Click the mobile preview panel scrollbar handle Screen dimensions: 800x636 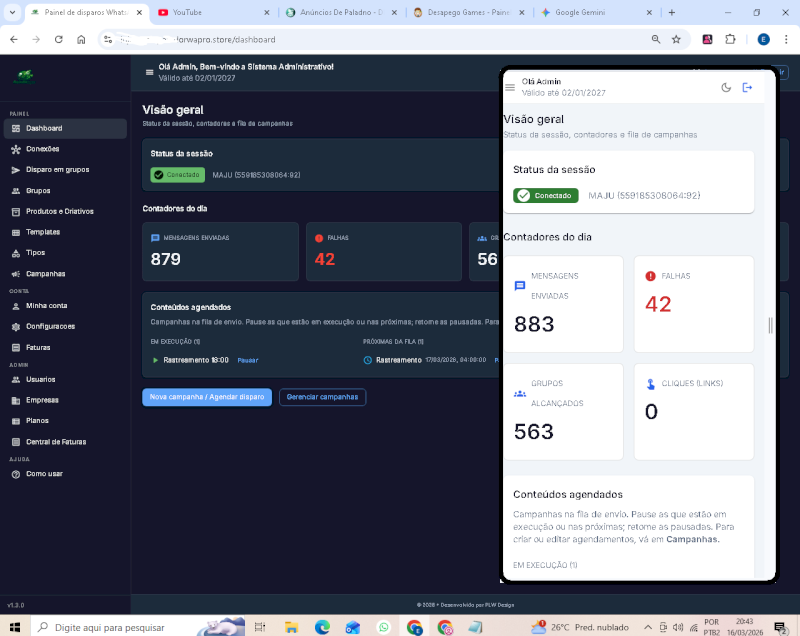[x=769, y=325]
